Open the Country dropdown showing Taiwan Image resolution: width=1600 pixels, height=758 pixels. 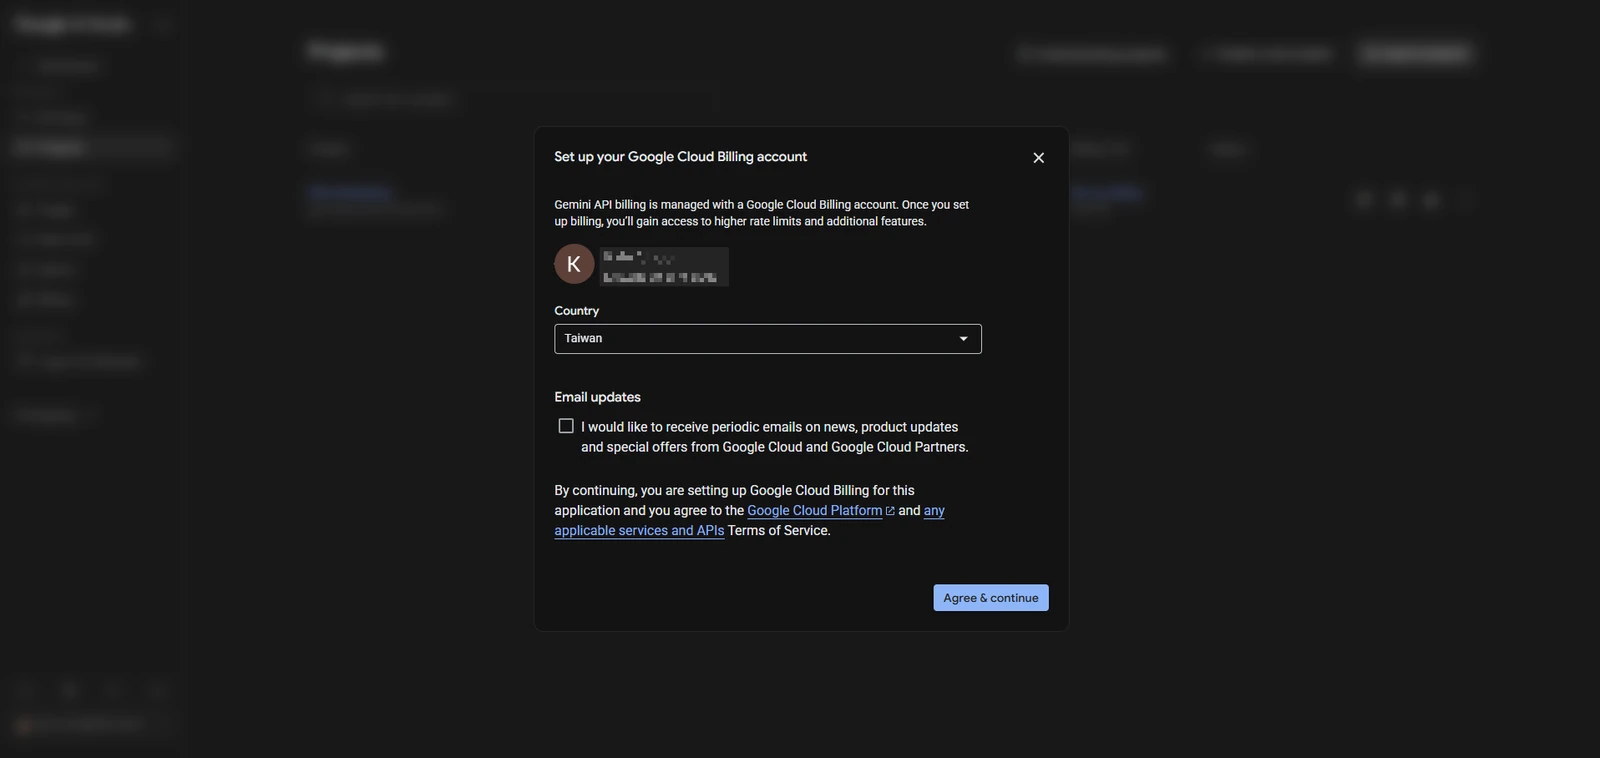[768, 339]
